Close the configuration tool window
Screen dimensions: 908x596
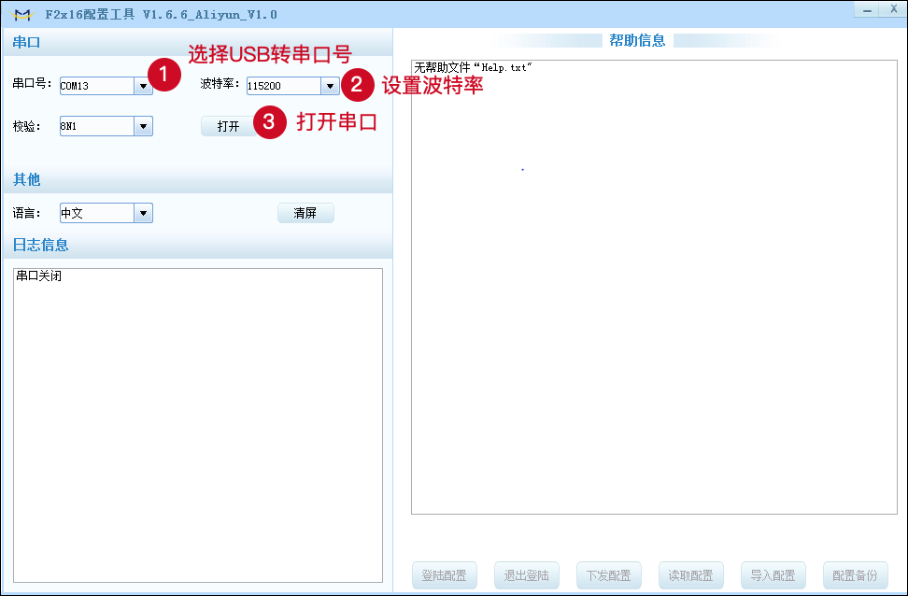pyautogui.click(x=893, y=10)
